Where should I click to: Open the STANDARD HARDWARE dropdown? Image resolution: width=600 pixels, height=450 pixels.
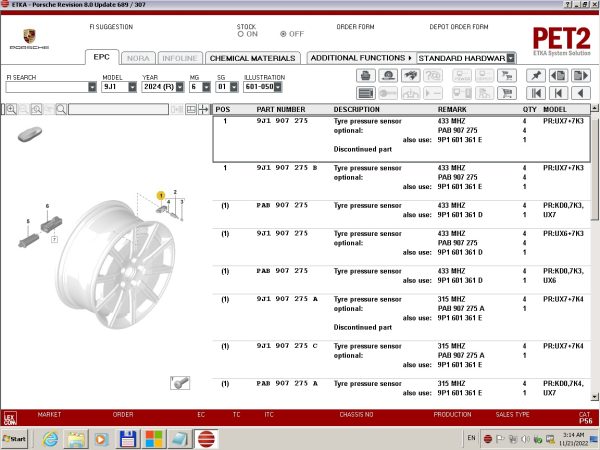(x=511, y=58)
